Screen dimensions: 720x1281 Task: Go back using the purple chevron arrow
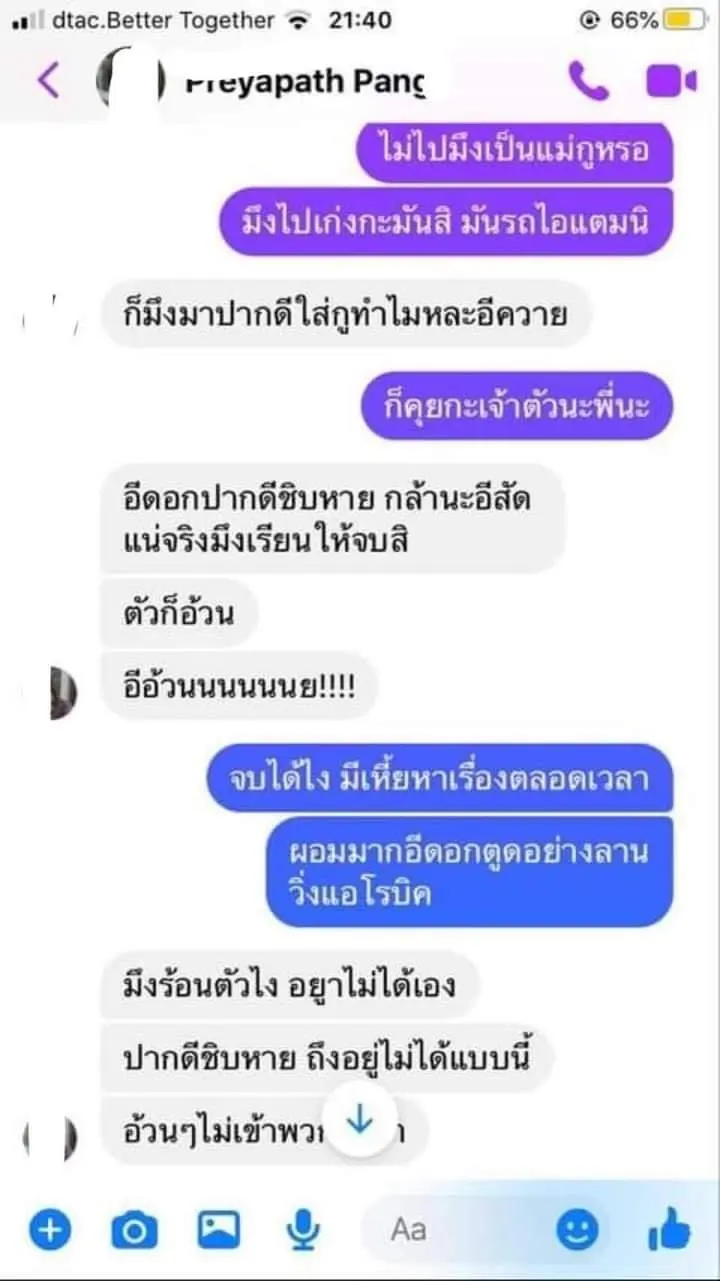(x=48, y=81)
